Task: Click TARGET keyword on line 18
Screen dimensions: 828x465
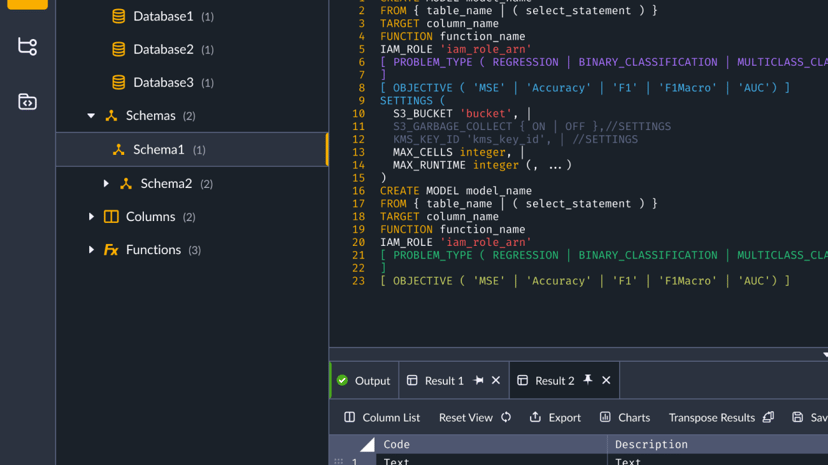Action: [400, 216]
